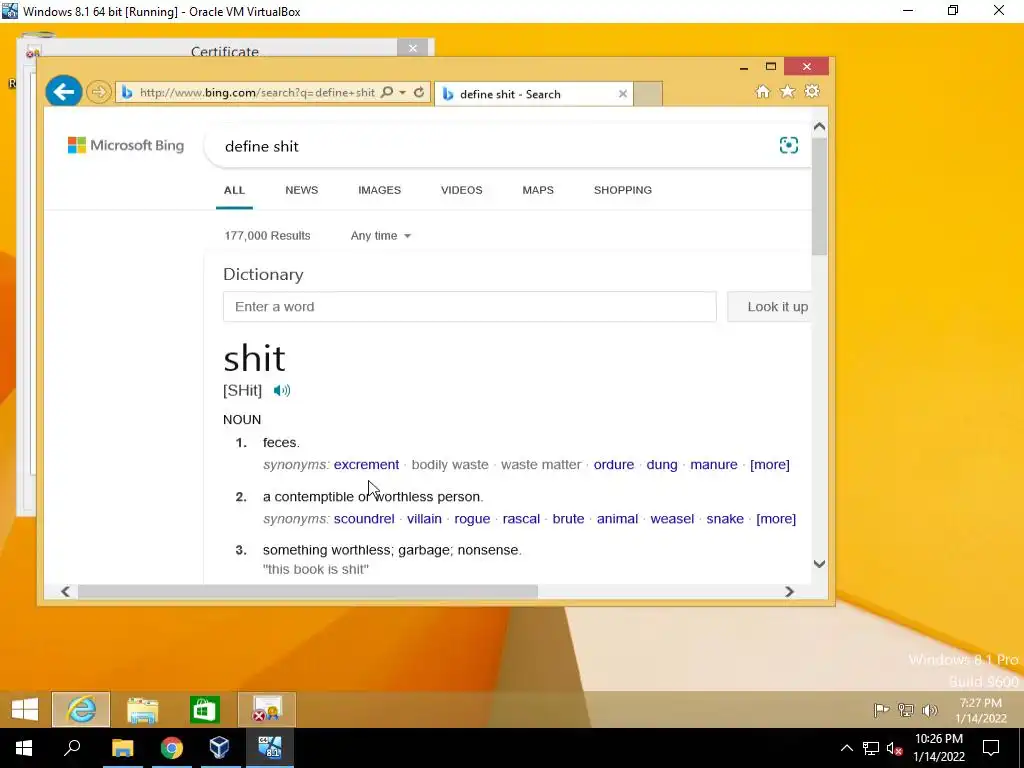Go back with the IE back arrow

pyautogui.click(x=63, y=91)
